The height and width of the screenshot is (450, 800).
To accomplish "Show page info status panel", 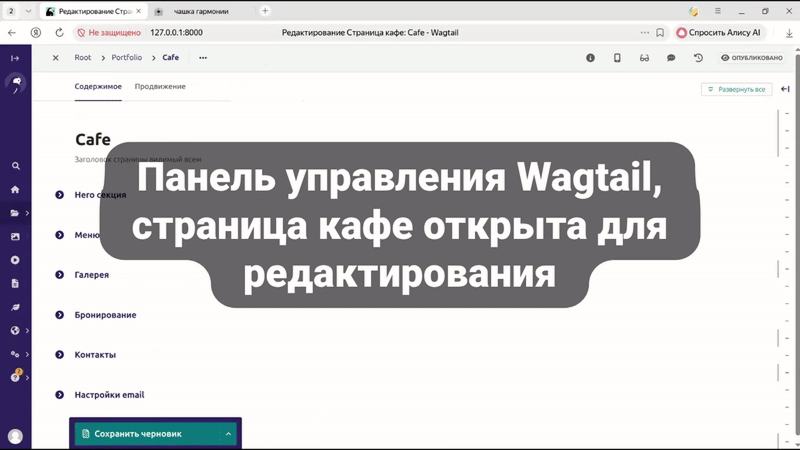I will pos(590,58).
